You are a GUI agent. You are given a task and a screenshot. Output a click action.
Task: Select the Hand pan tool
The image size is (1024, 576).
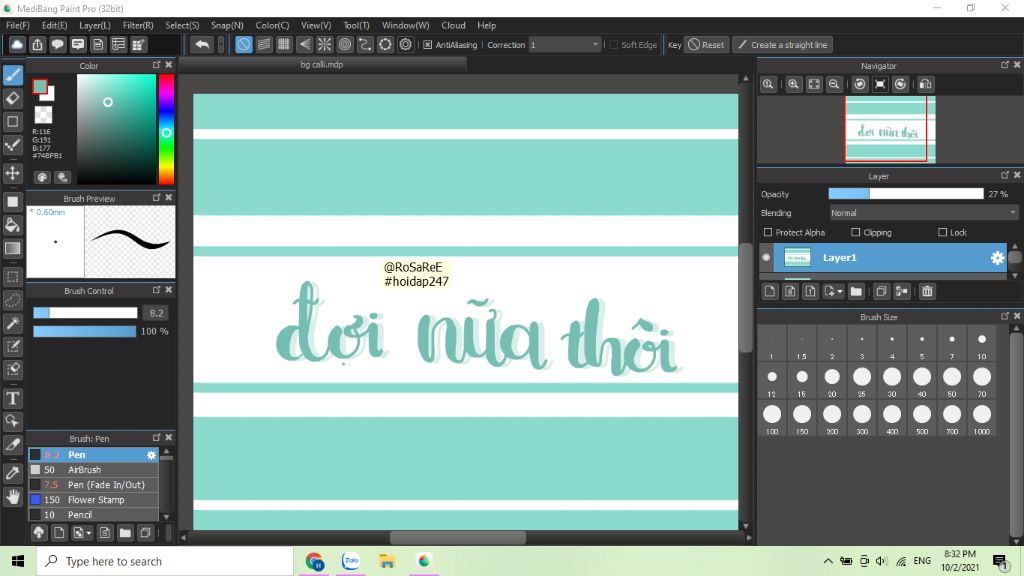point(13,496)
